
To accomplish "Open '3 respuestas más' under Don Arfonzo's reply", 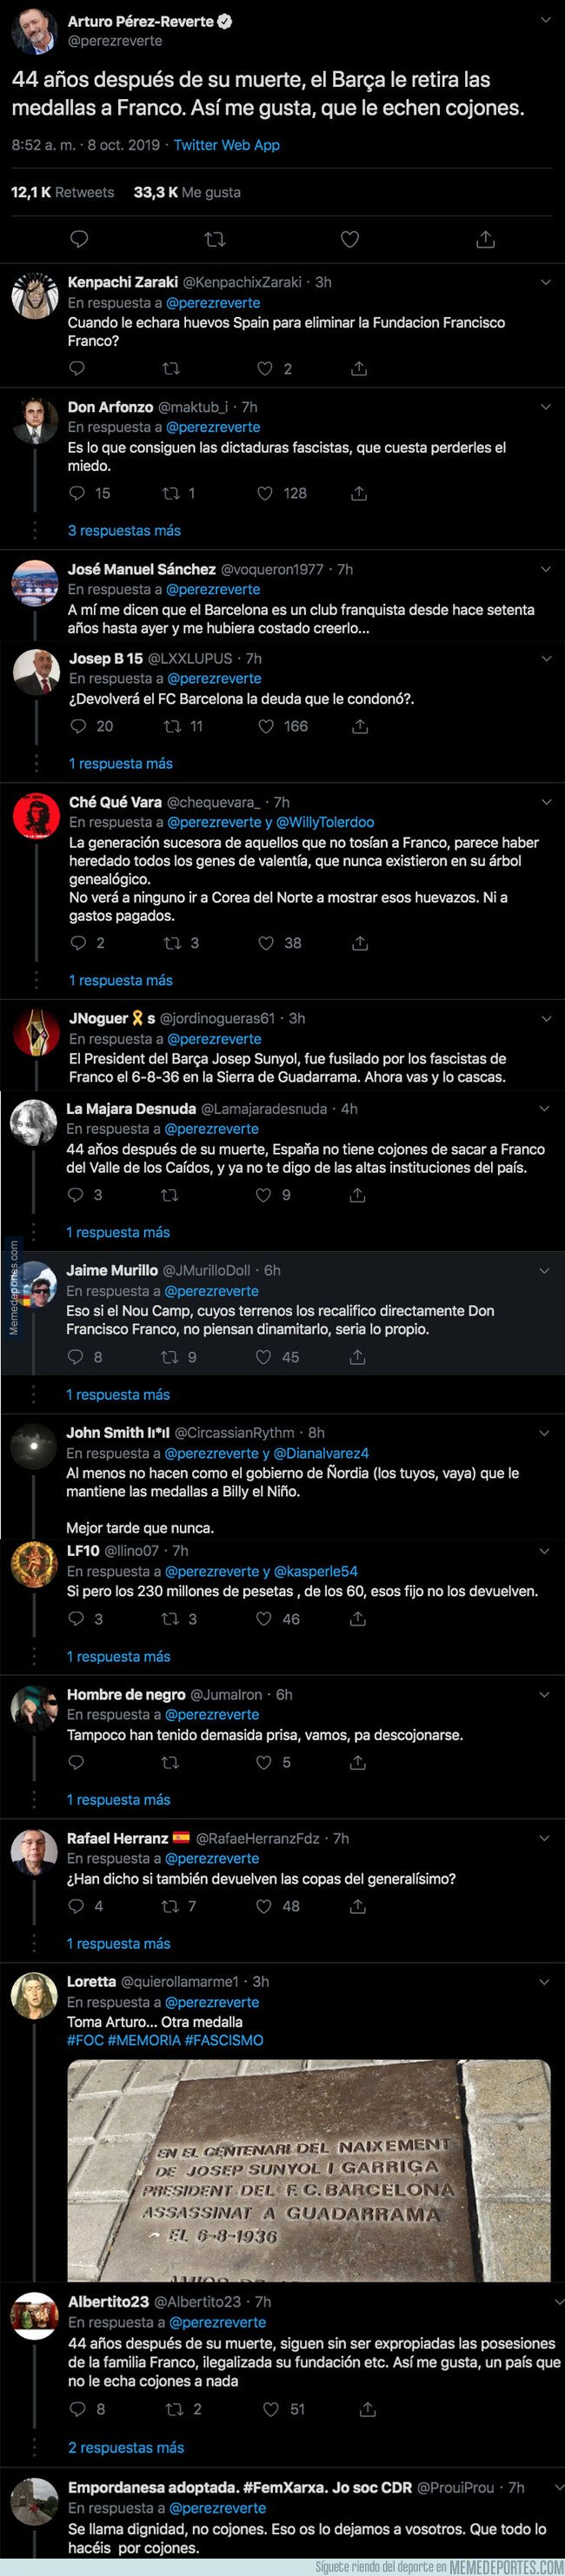I will coord(123,531).
